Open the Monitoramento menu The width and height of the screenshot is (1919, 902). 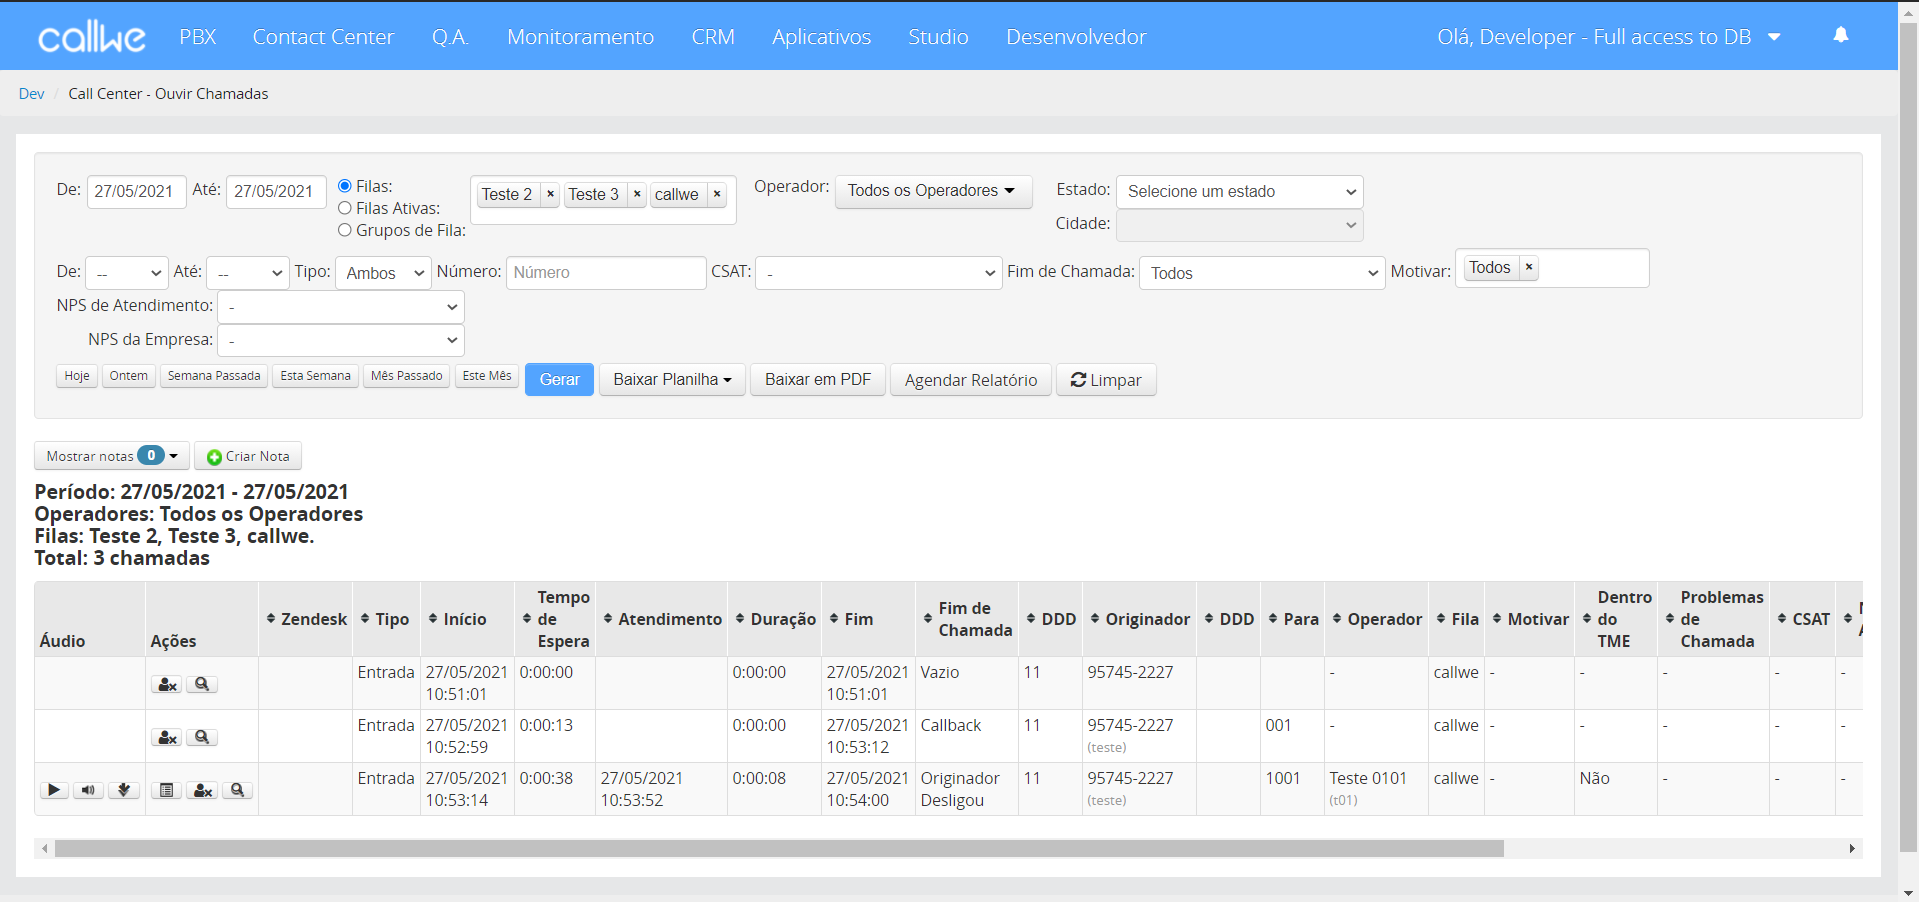580,37
